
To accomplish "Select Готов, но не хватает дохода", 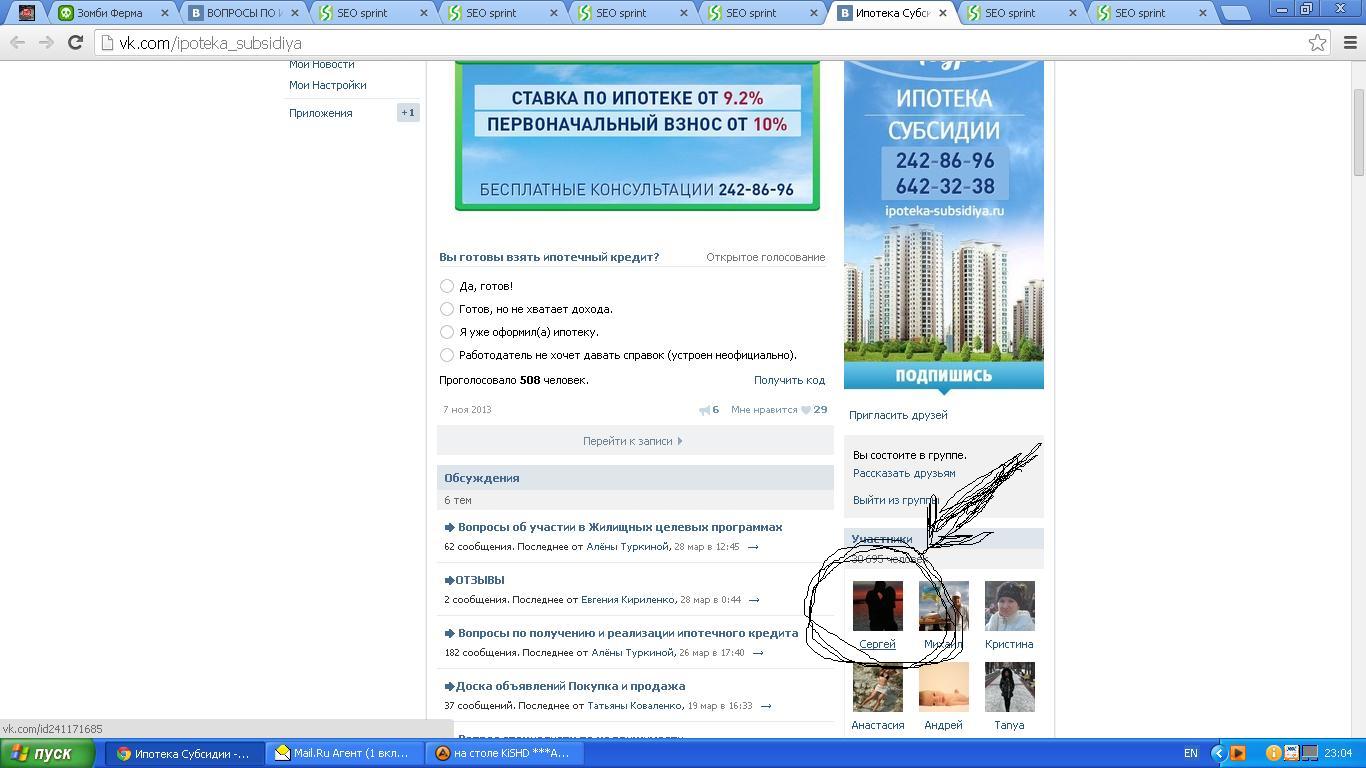I will coord(447,309).
